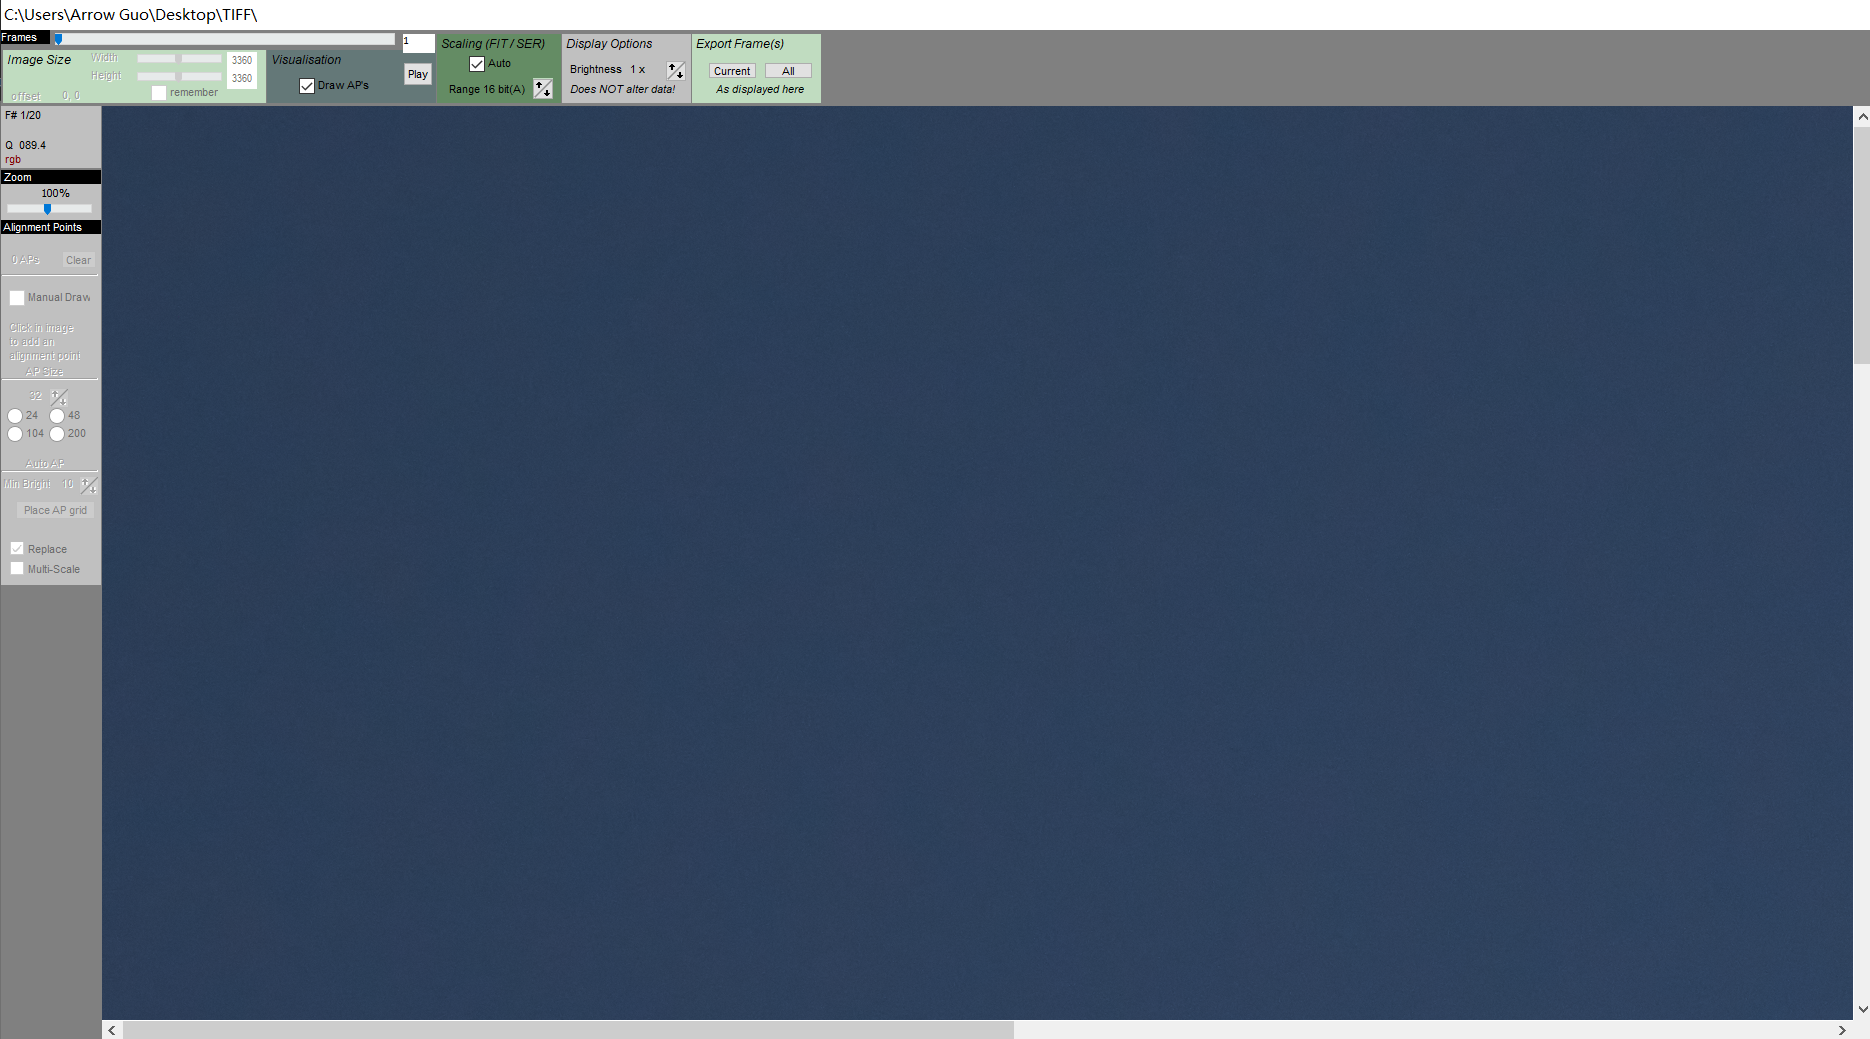Image resolution: width=1870 pixels, height=1039 pixels.
Task: Enable the Manual Draw checkbox
Action: pos(17,298)
